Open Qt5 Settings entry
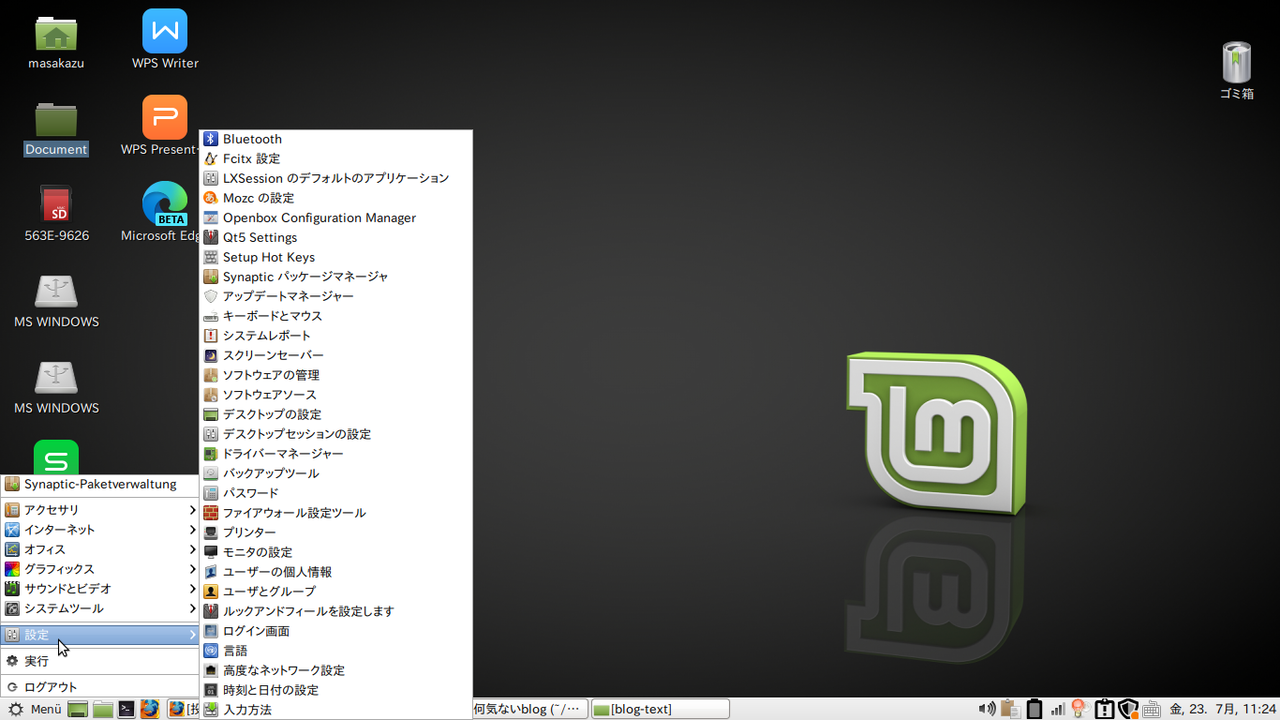This screenshot has height=720, width=1280. [x=336, y=237]
